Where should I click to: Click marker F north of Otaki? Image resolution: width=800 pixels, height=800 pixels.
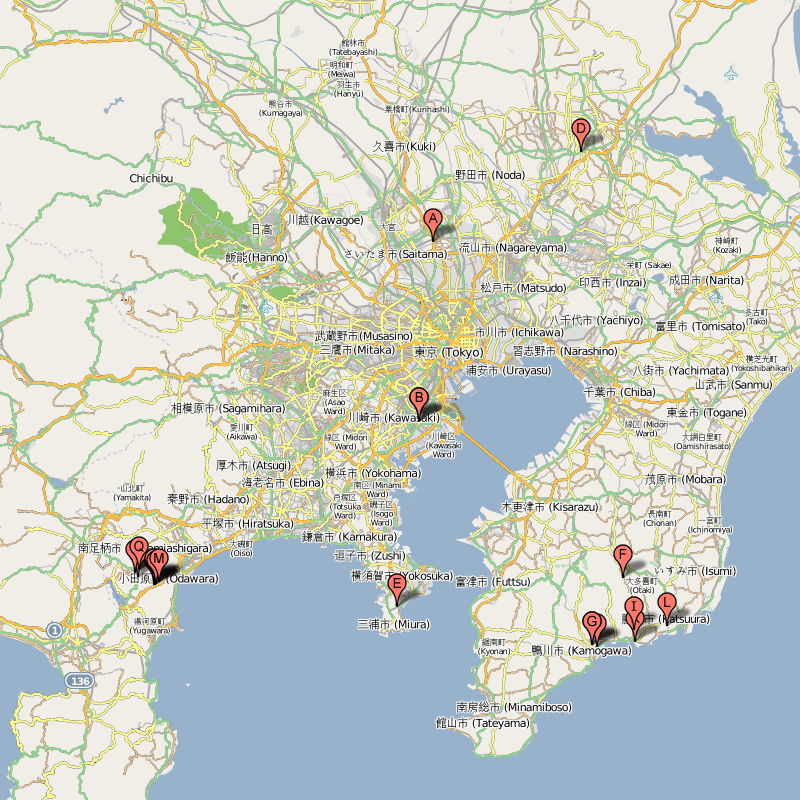[624, 552]
